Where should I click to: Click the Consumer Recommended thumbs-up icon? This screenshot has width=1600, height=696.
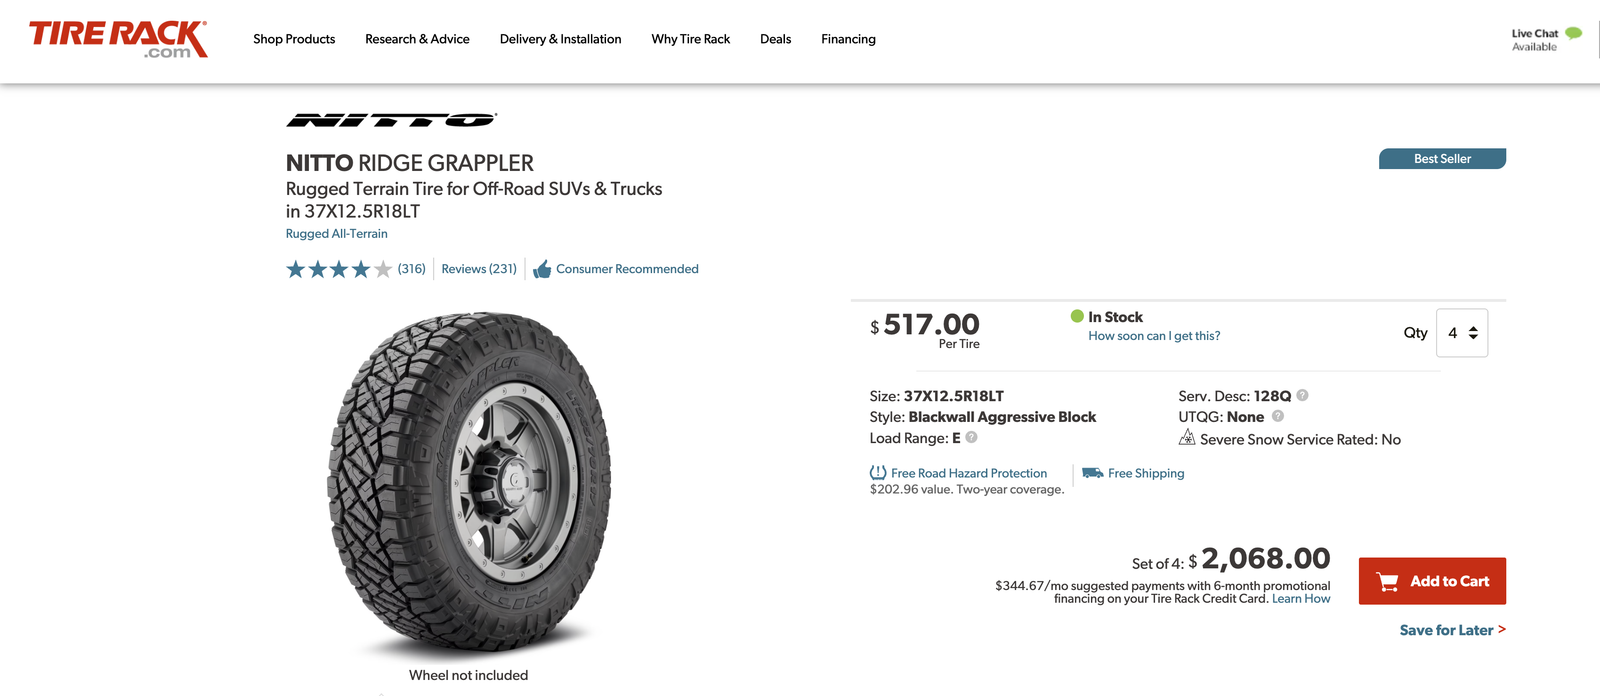pyautogui.click(x=542, y=269)
